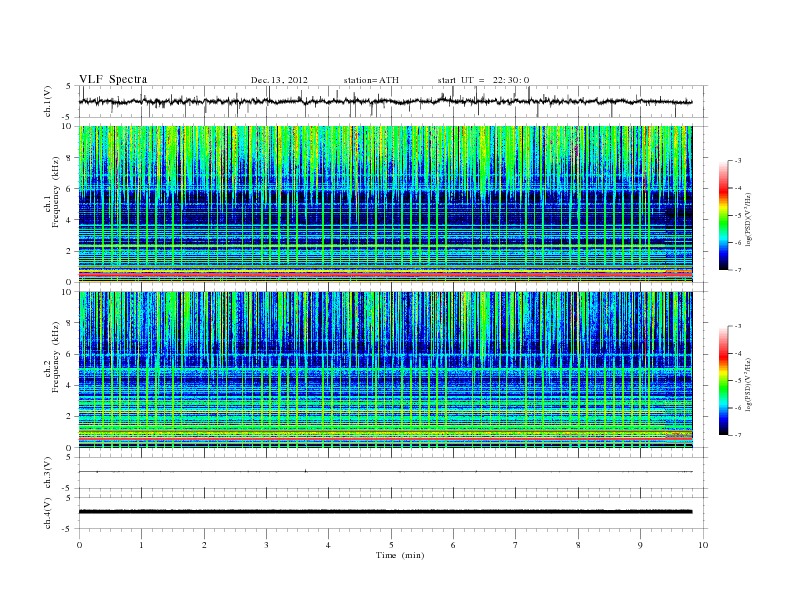The image size is (792, 612).
Task: Click the "station=ATH" header label
Action: pyautogui.click(x=371, y=80)
